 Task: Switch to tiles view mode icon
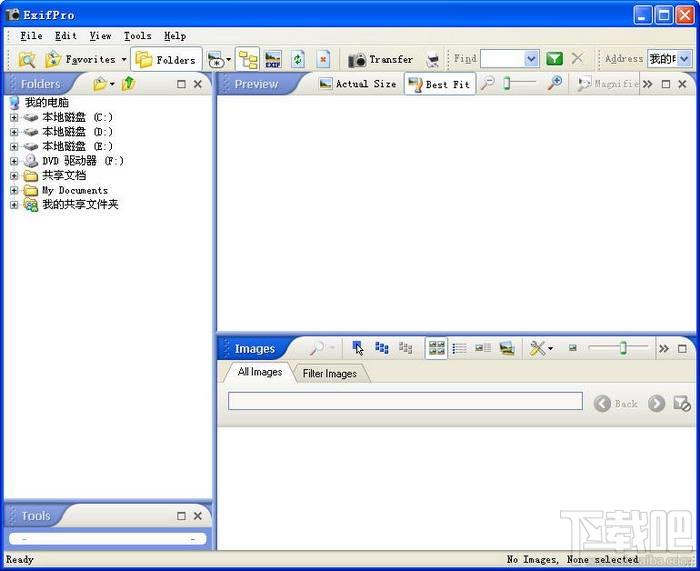coord(483,348)
